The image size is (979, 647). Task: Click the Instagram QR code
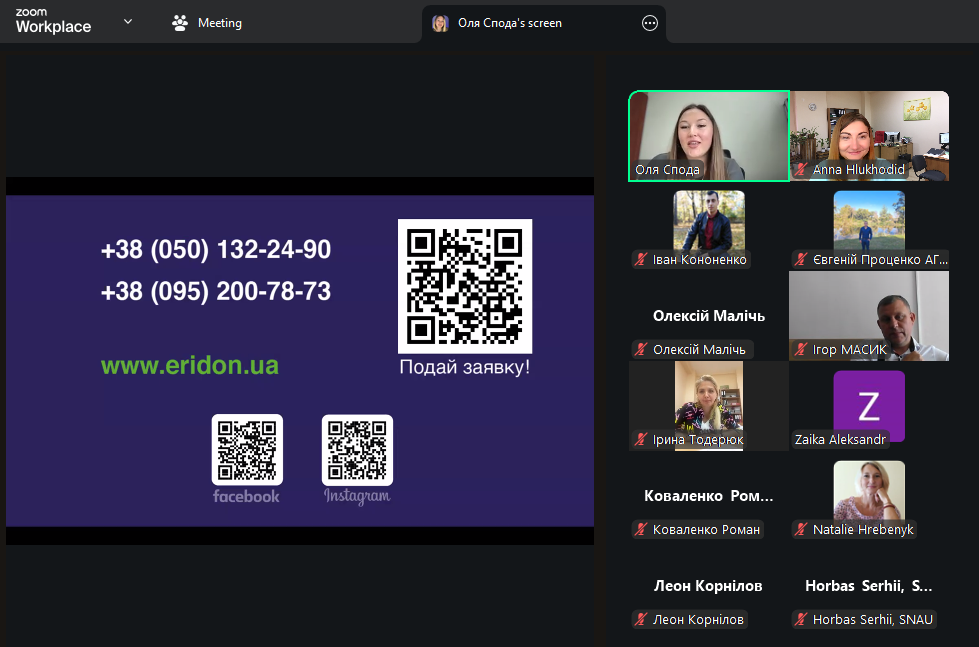(357, 449)
